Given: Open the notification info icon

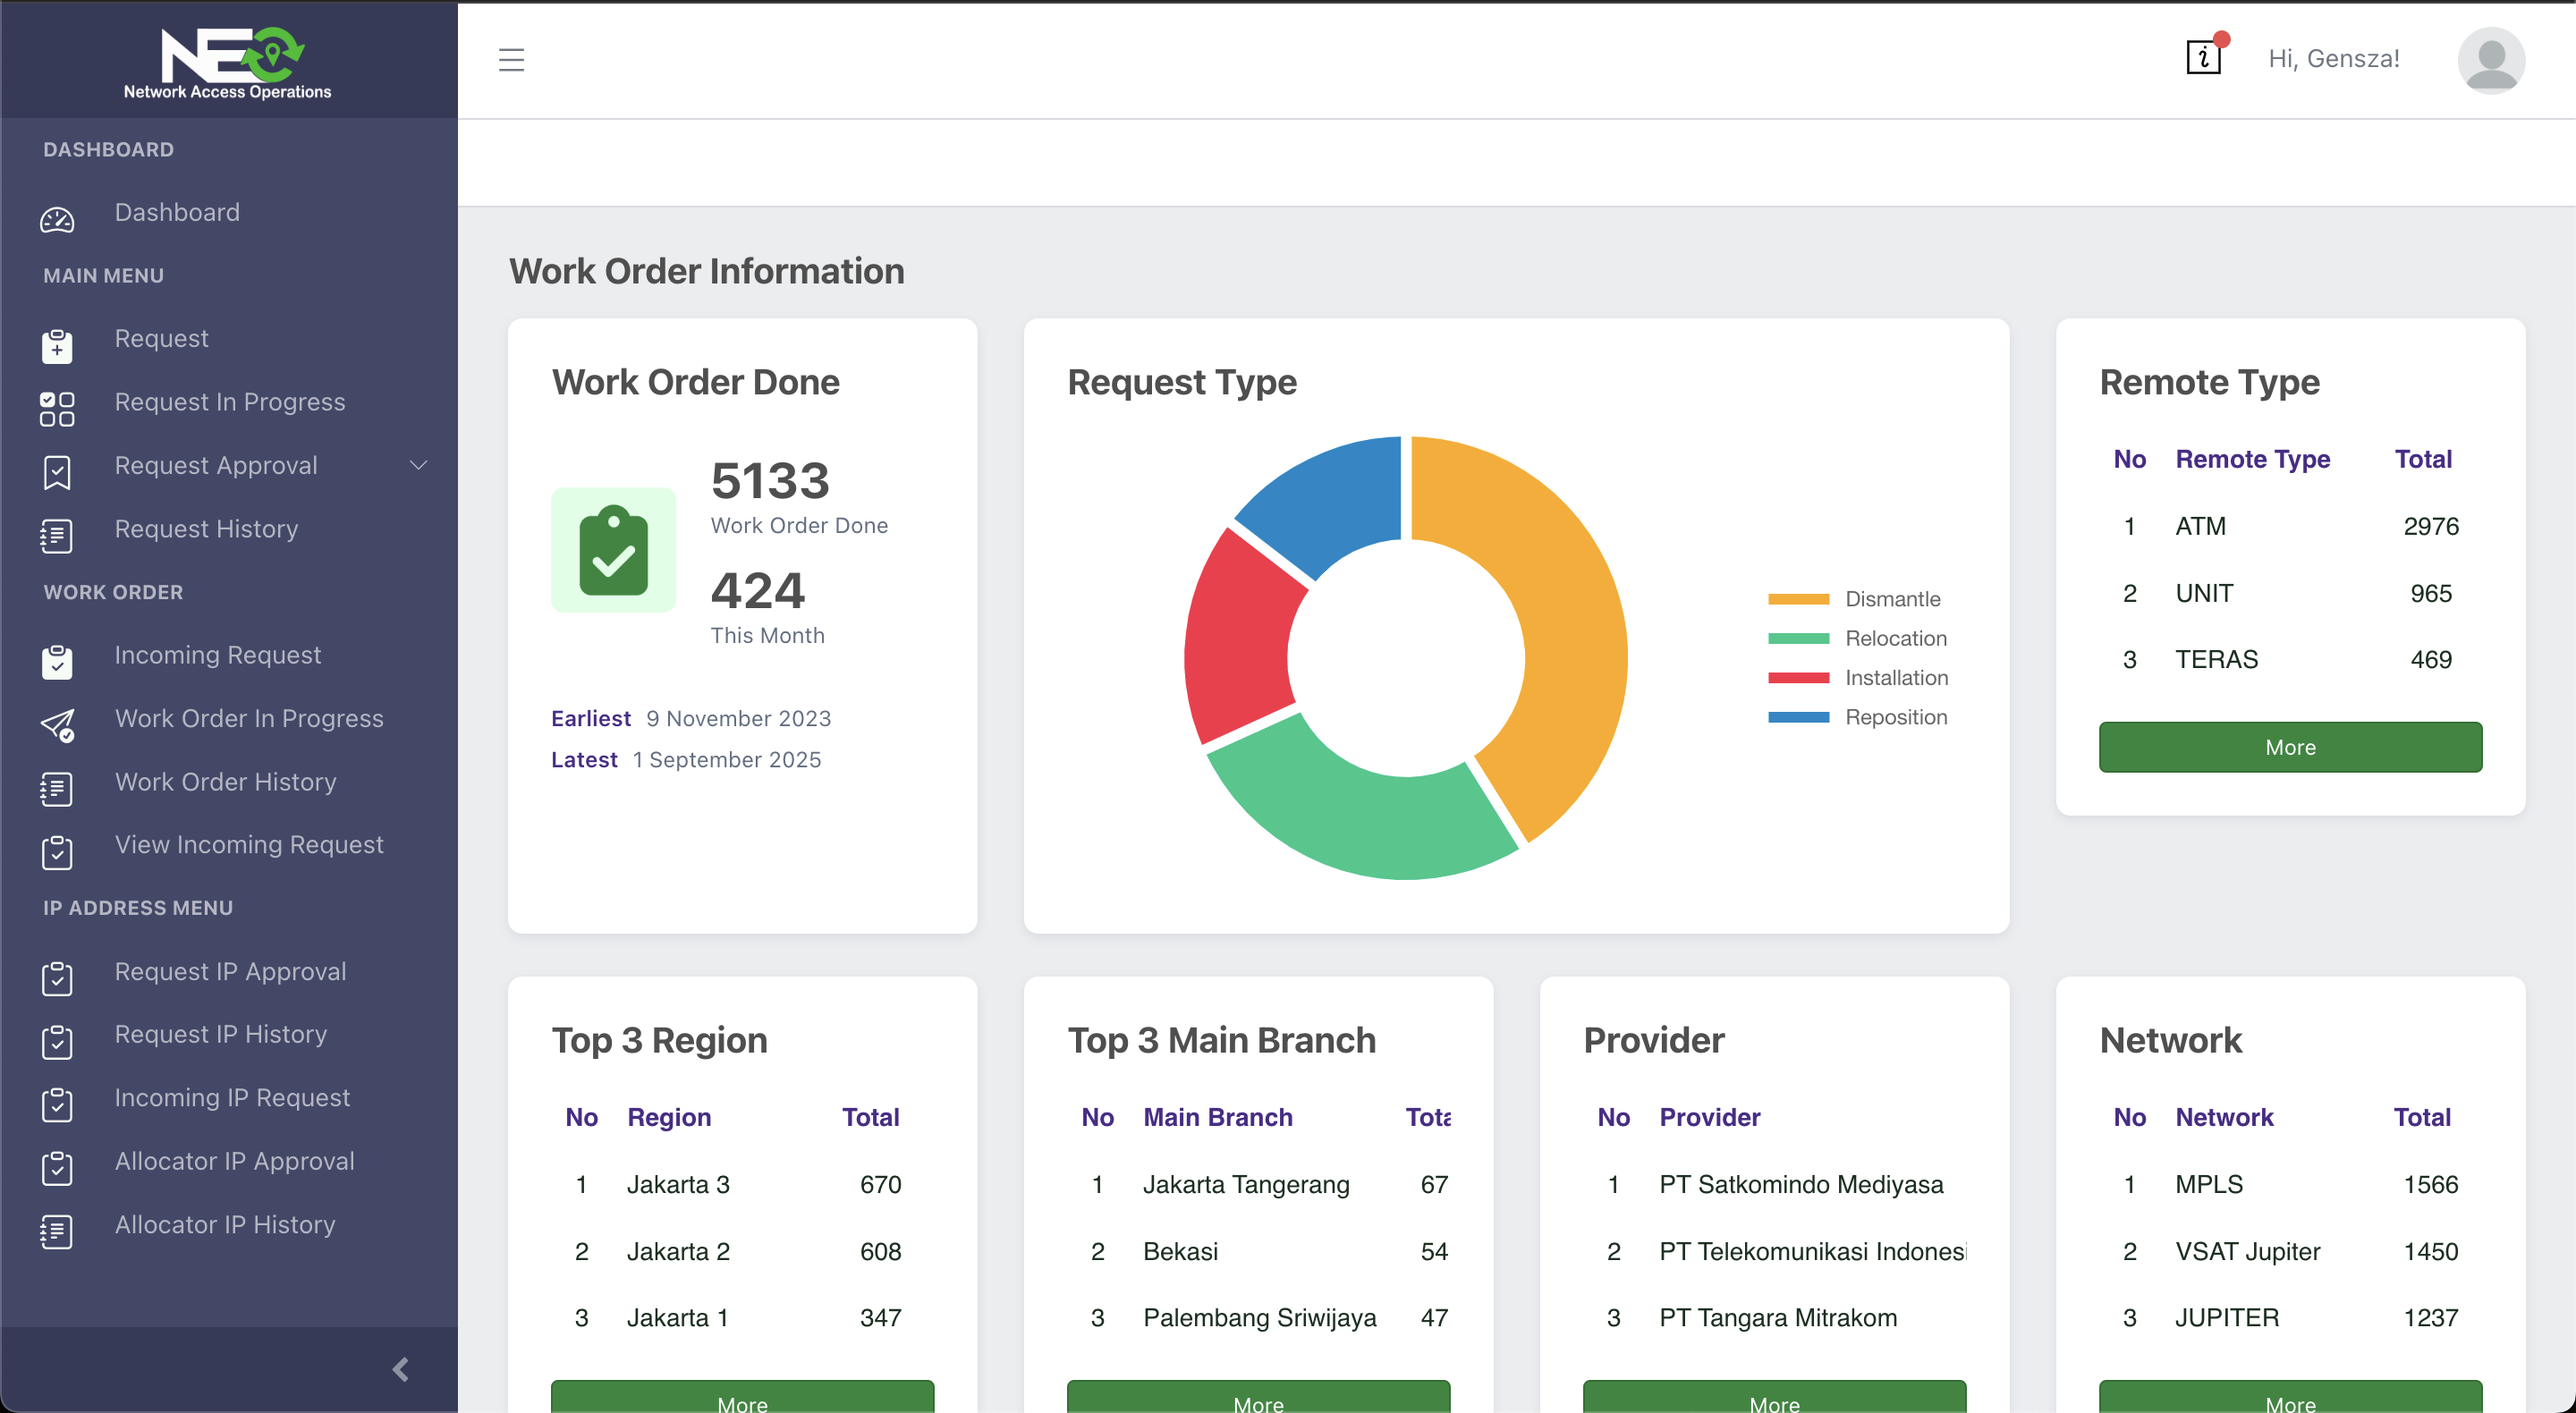Looking at the screenshot, I should click(x=2203, y=58).
